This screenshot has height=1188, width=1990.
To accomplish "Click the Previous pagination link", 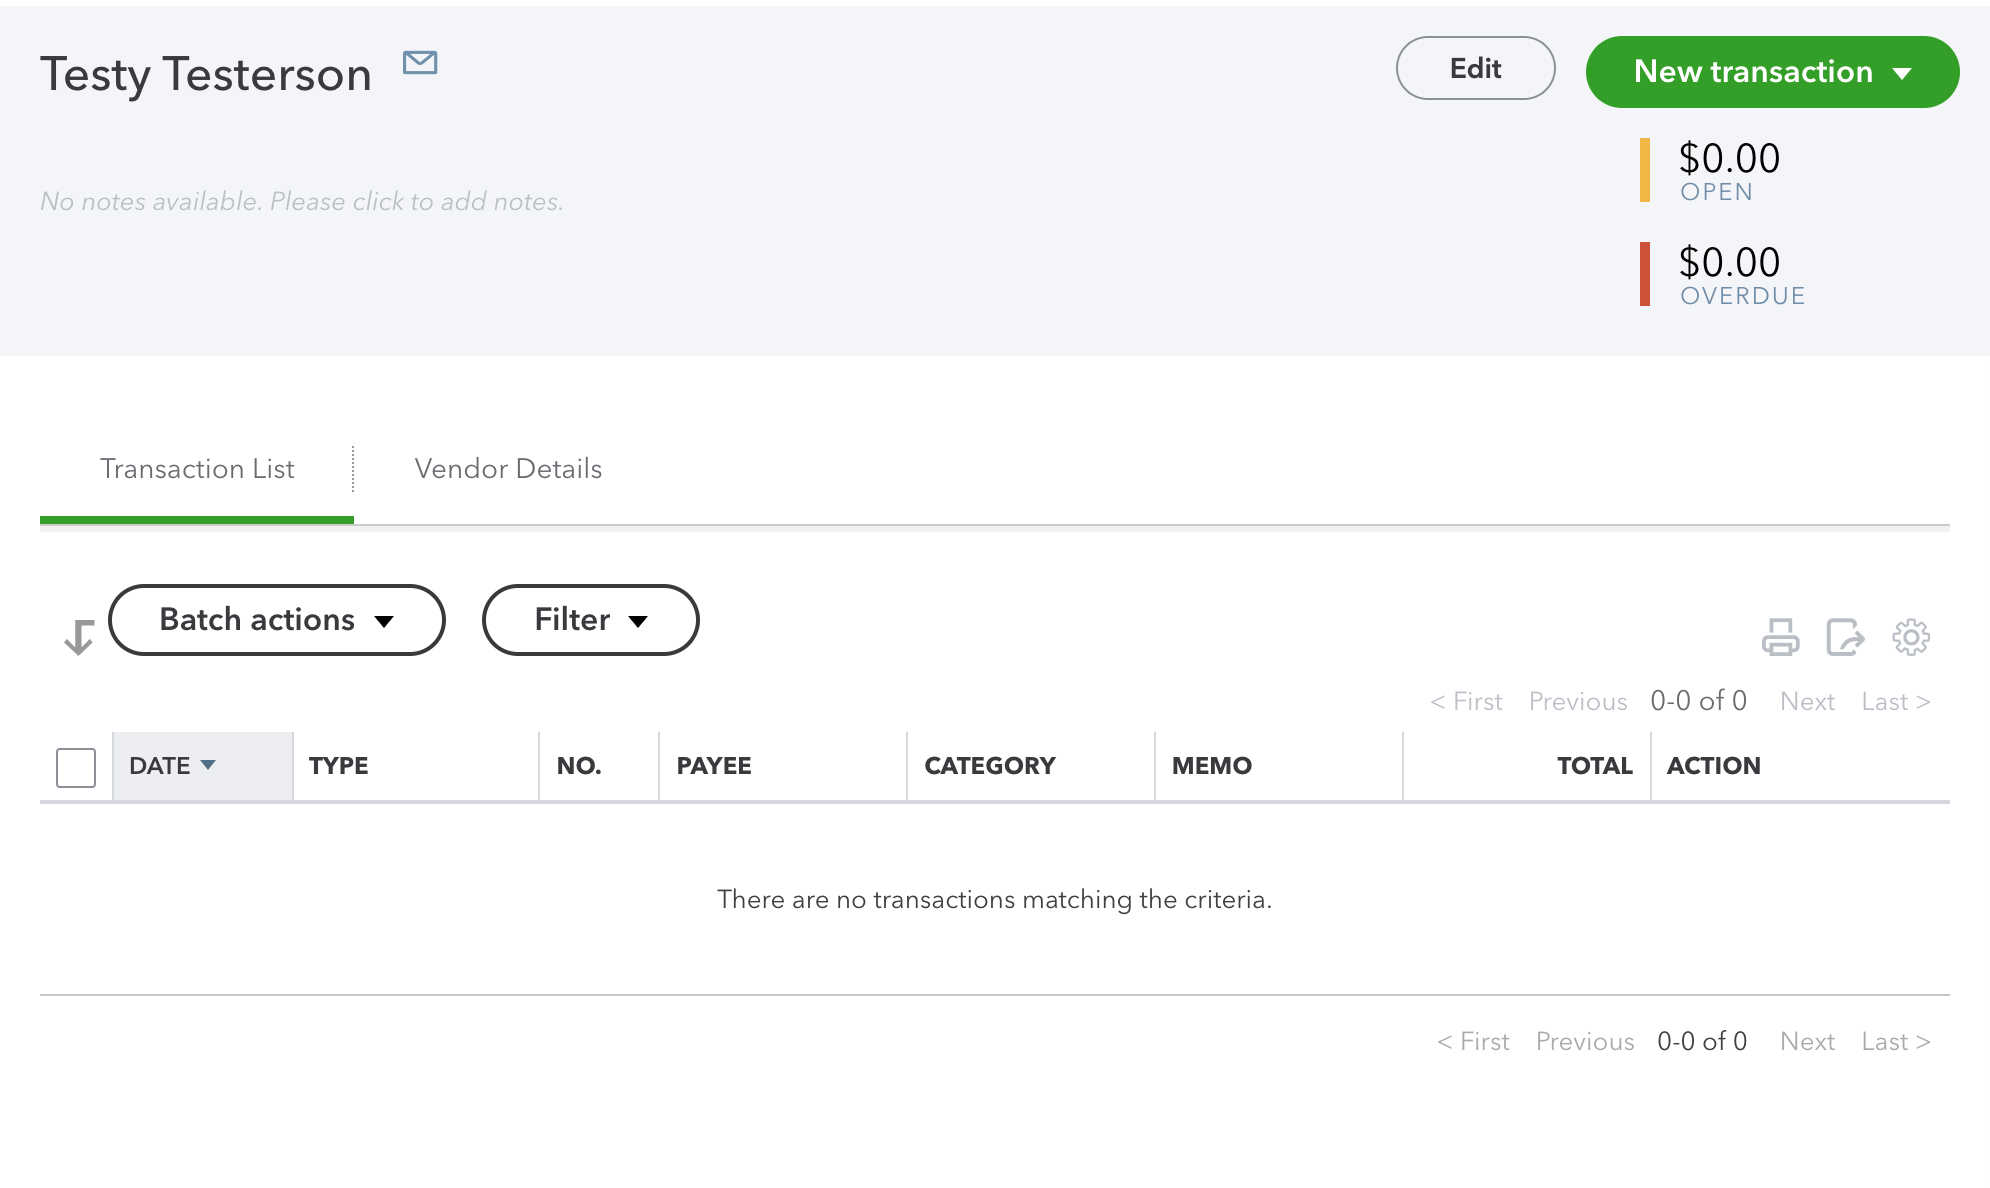I will pos(1577,701).
